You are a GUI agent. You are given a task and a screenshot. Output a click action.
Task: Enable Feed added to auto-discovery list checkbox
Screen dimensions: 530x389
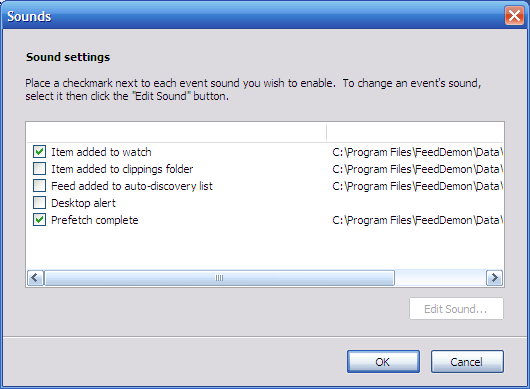[x=39, y=186]
